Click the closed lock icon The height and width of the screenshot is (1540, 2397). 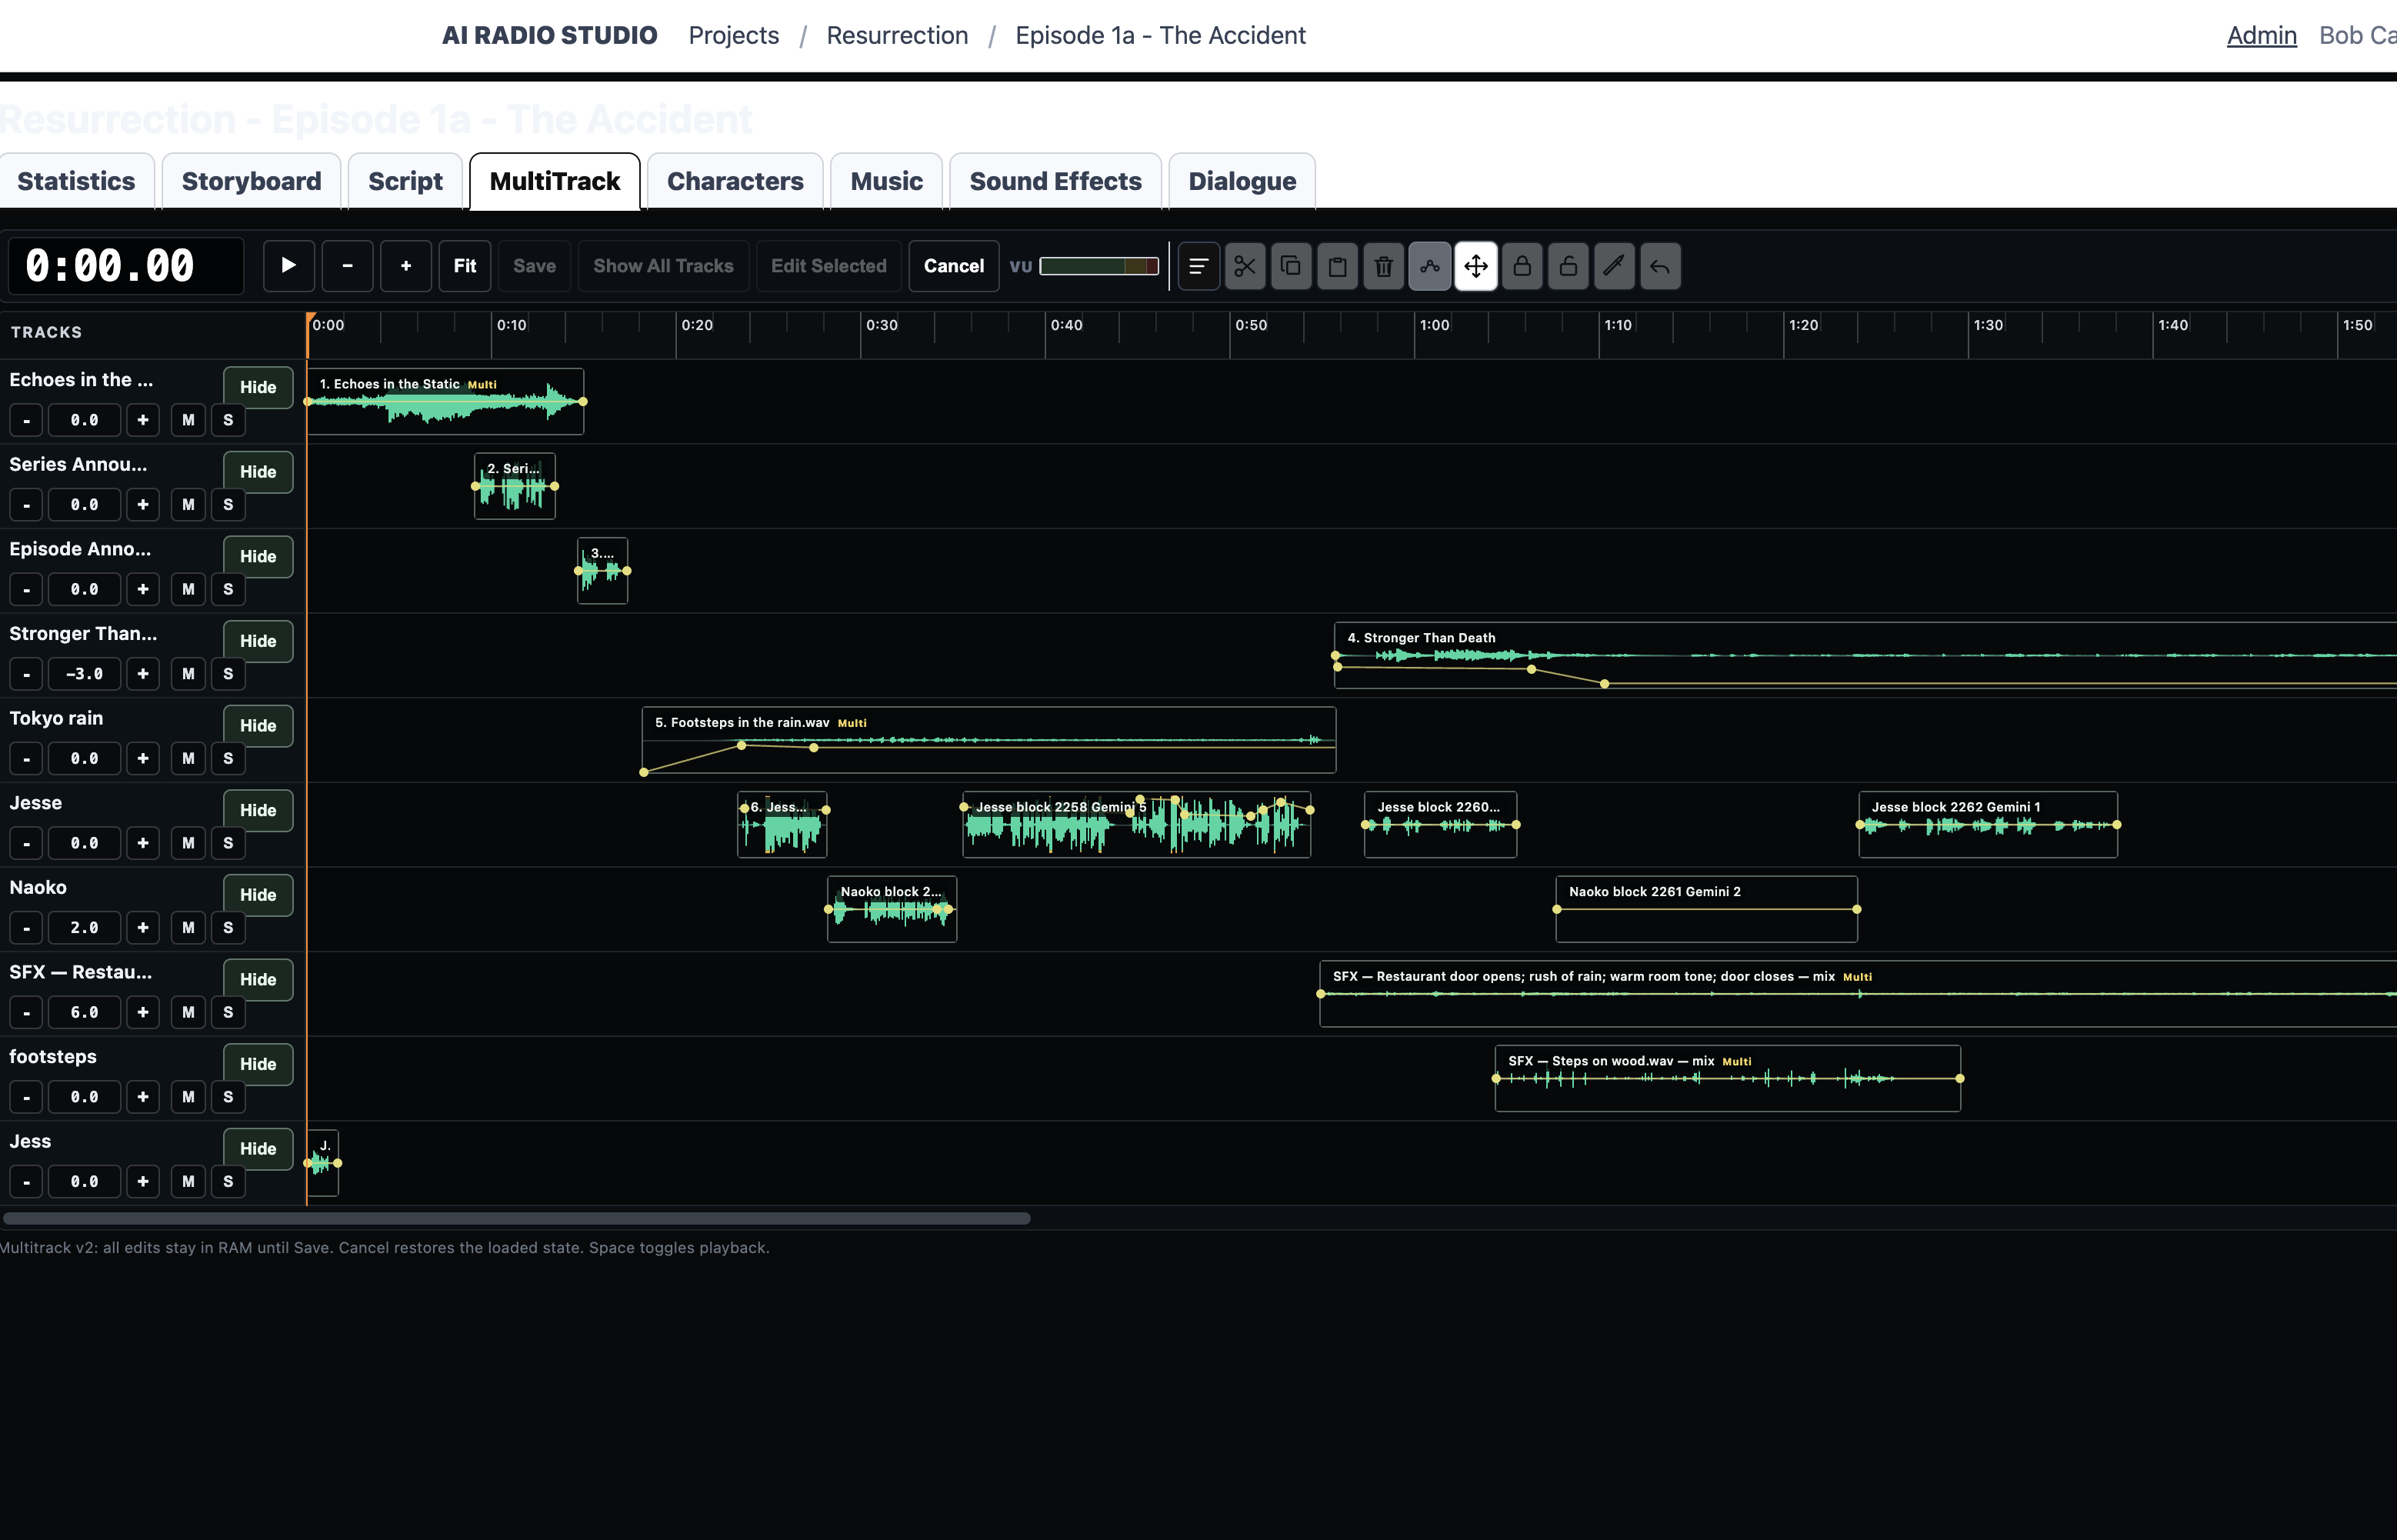[1522, 266]
